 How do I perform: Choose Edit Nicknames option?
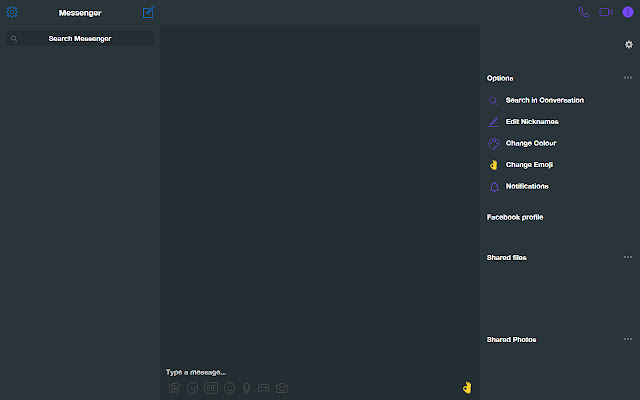[x=532, y=122]
